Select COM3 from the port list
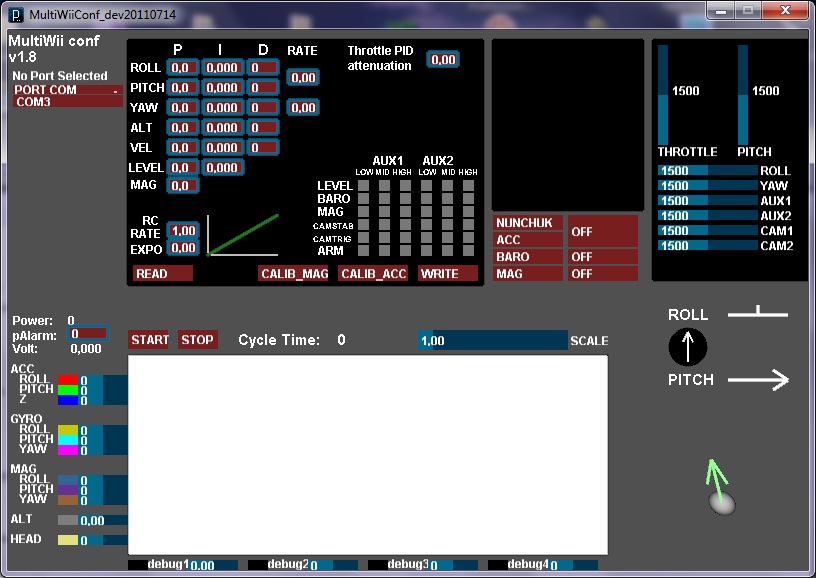The image size is (816, 578). (x=68, y=101)
